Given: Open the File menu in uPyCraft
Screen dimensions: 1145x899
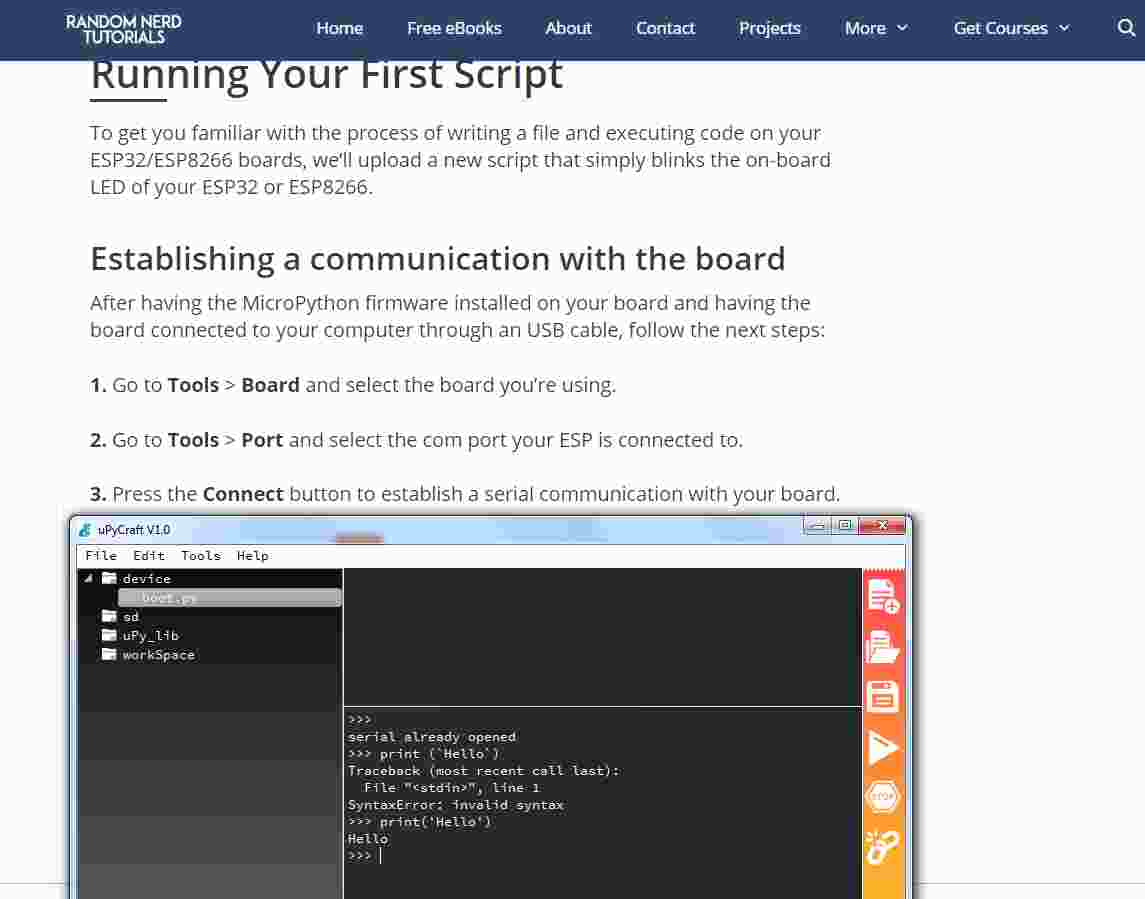Looking at the screenshot, I should pos(101,556).
